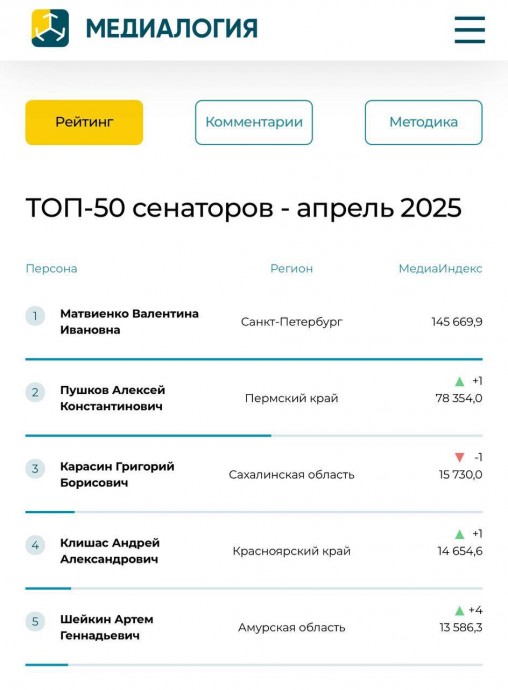Select the Рейтинг tab
The image size is (508, 690).
pos(84,122)
